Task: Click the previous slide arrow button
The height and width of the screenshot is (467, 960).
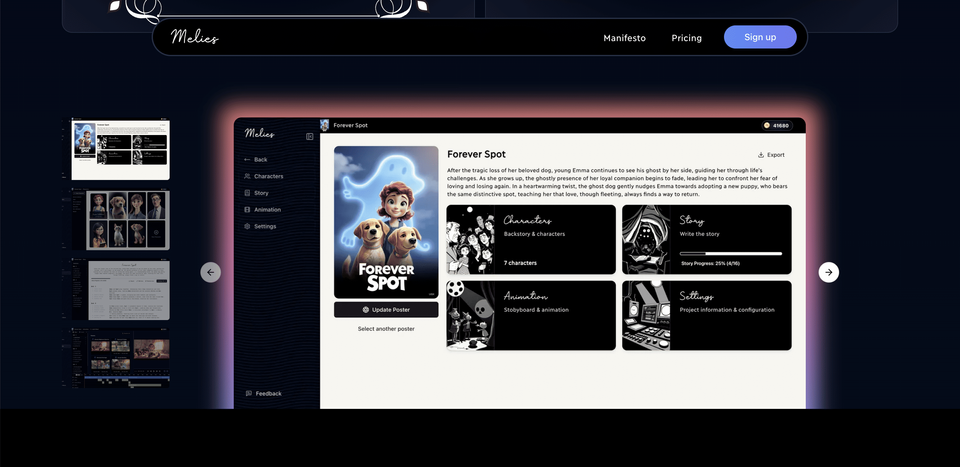Action: [x=210, y=272]
